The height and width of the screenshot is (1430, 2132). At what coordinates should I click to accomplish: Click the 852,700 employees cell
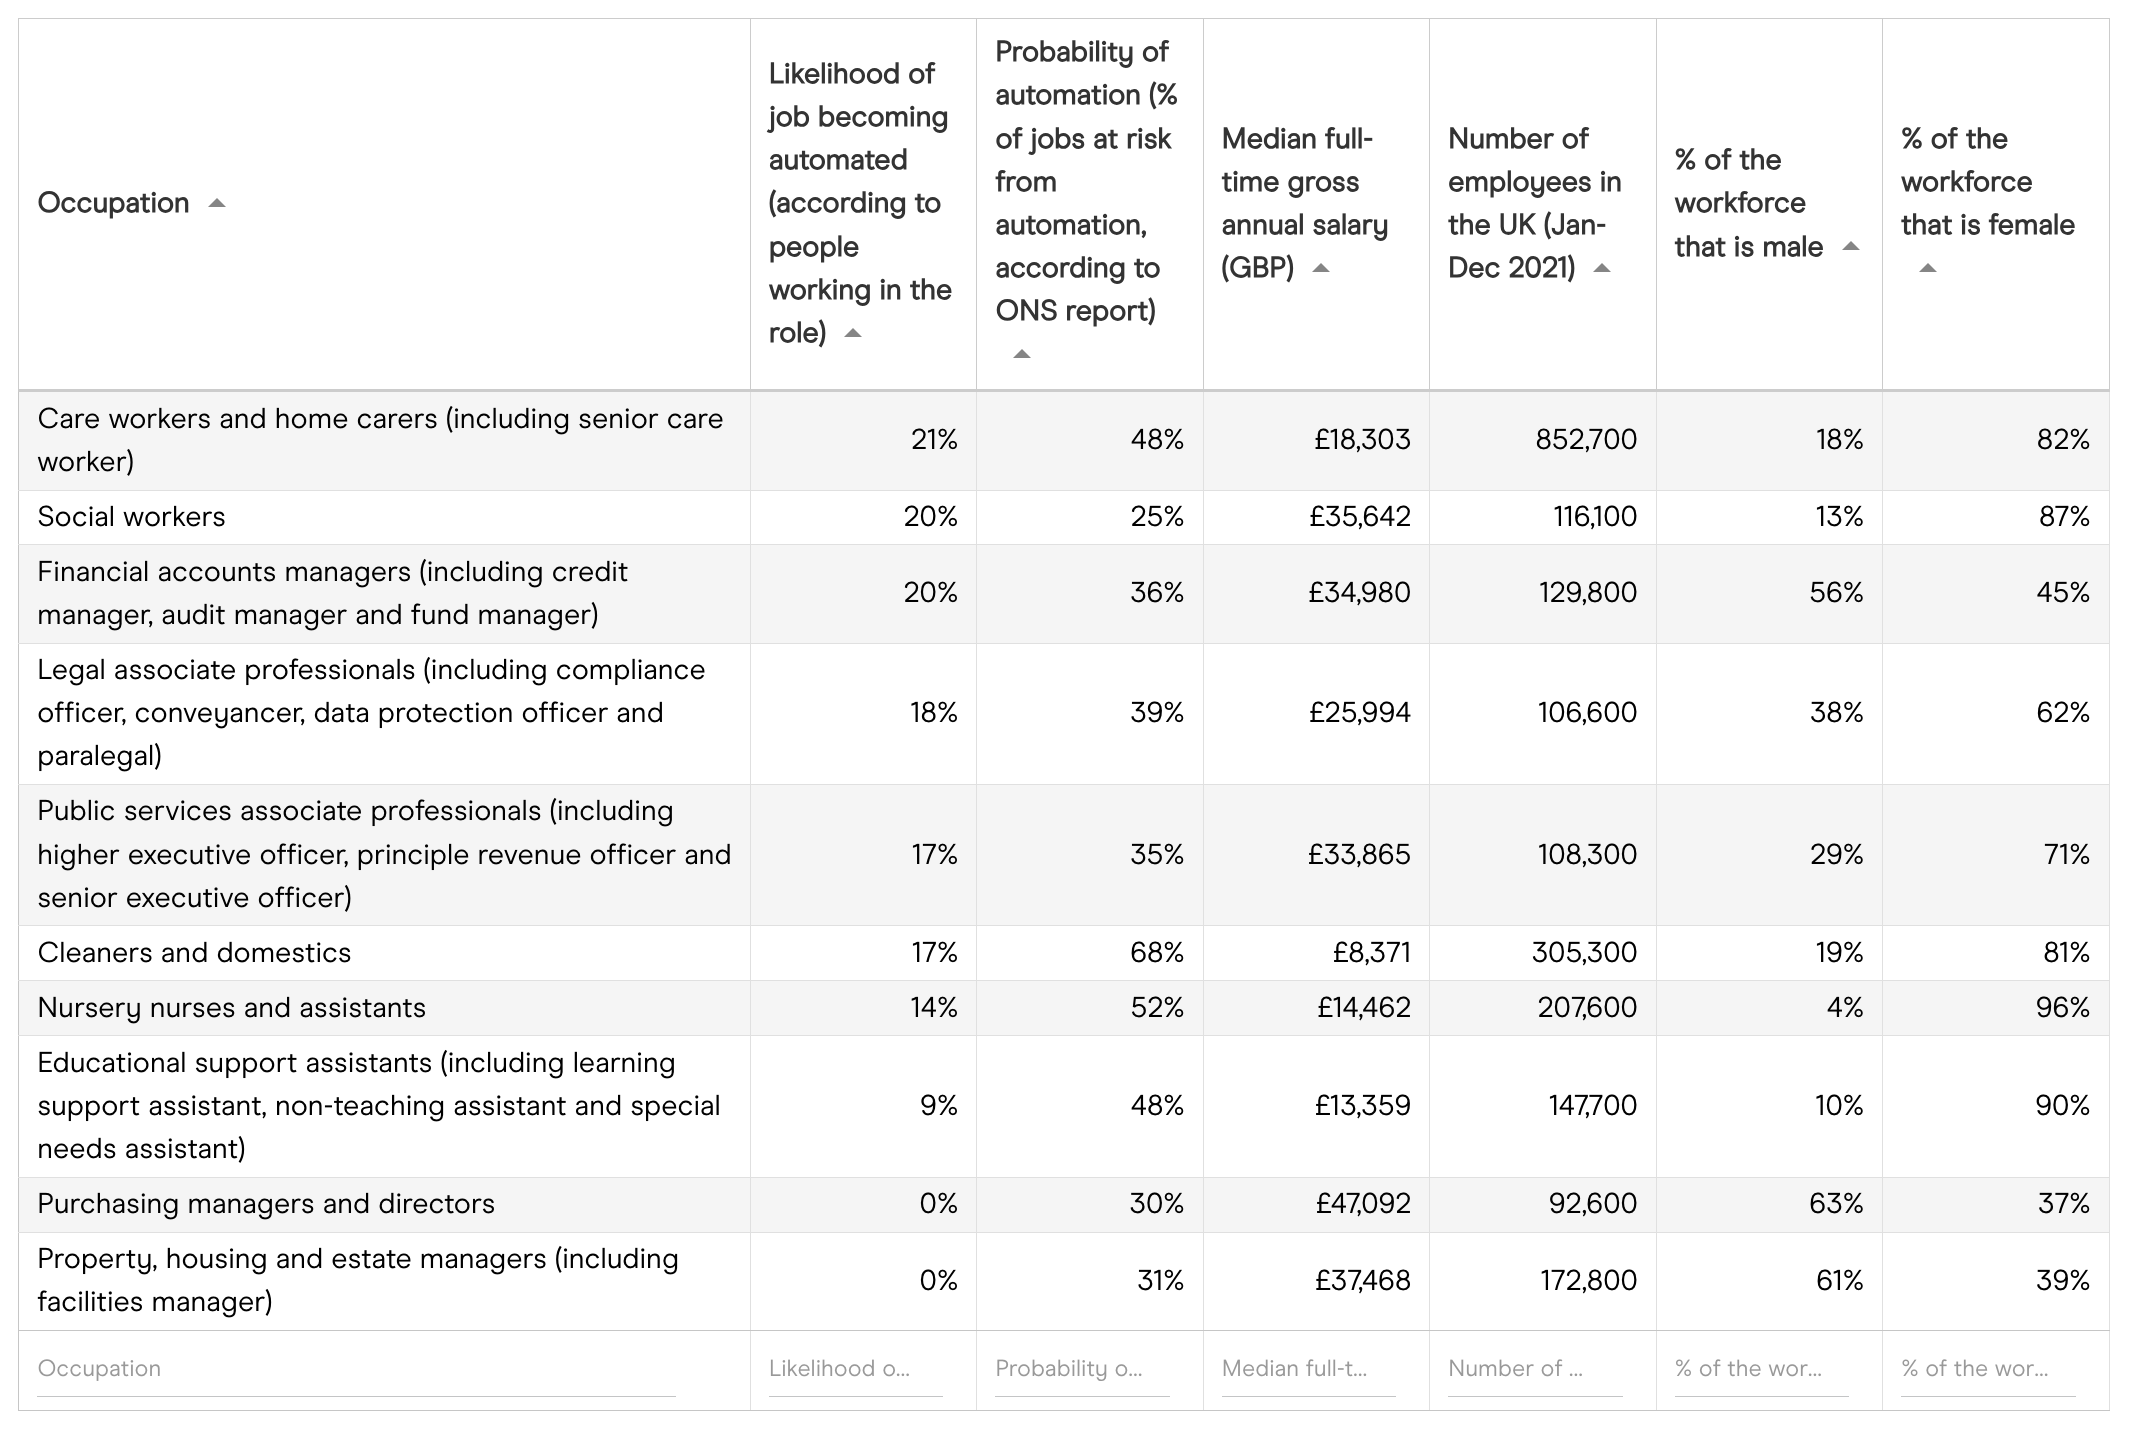tap(1586, 440)
